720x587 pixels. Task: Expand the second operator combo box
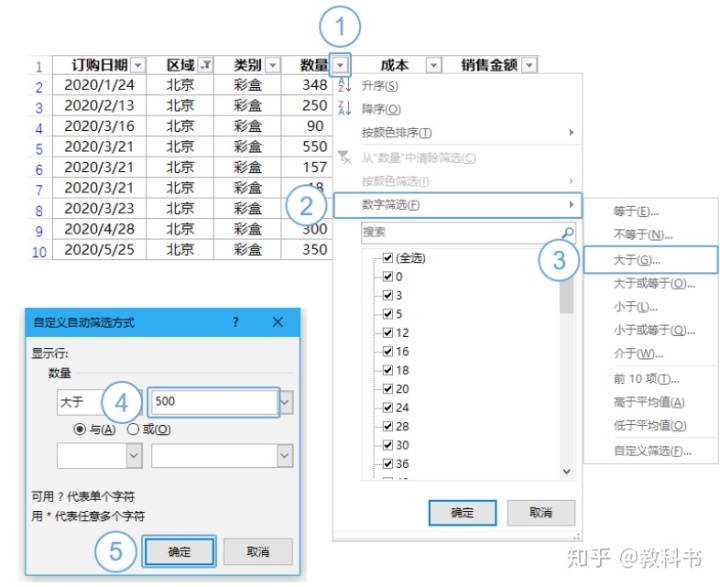[134, 456]
